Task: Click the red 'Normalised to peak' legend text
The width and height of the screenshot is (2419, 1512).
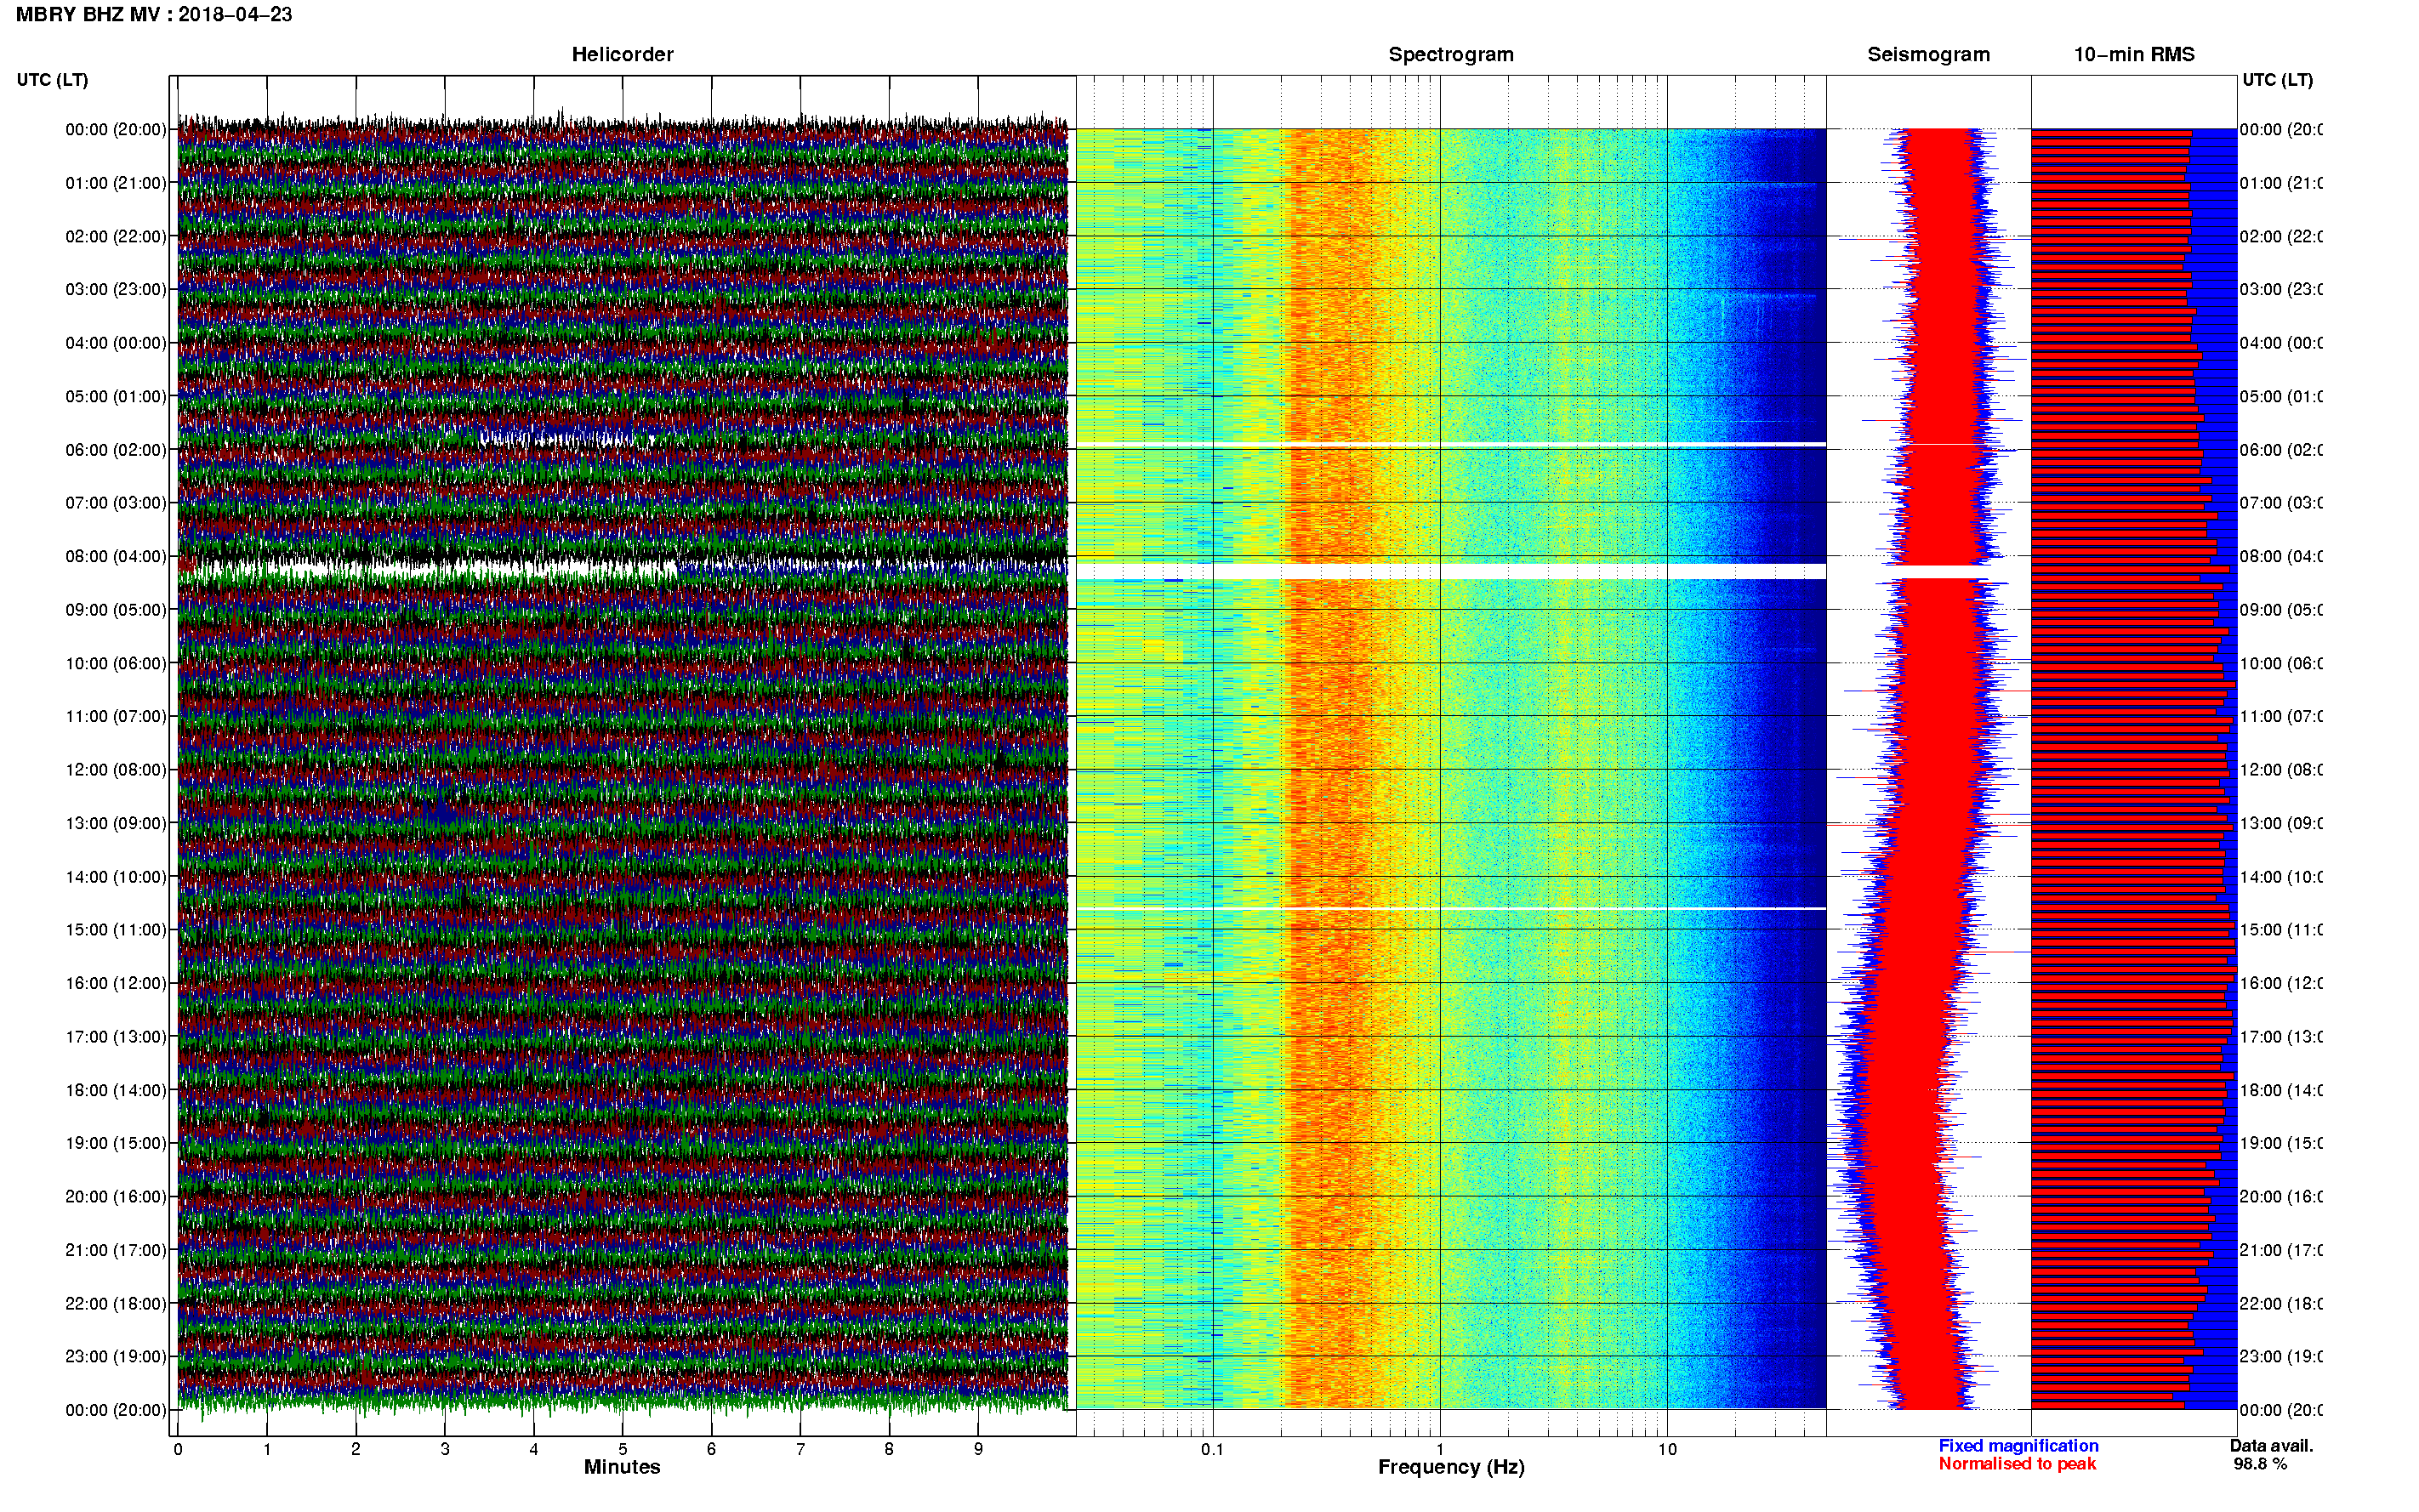Action: [2017, 1464]
